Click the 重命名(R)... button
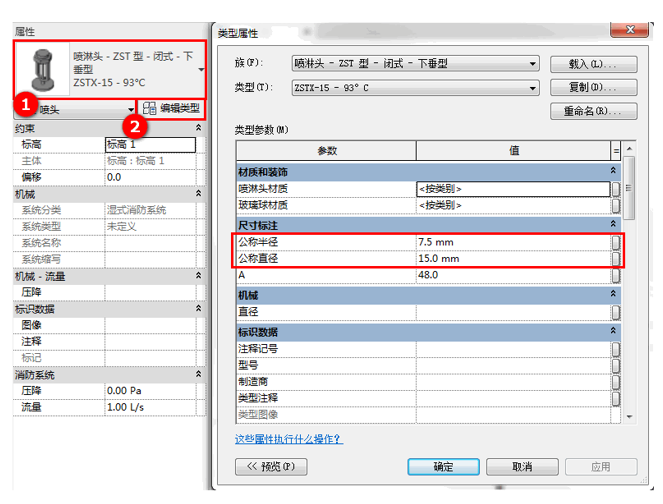Screen dimensions: 663x504 594,111
